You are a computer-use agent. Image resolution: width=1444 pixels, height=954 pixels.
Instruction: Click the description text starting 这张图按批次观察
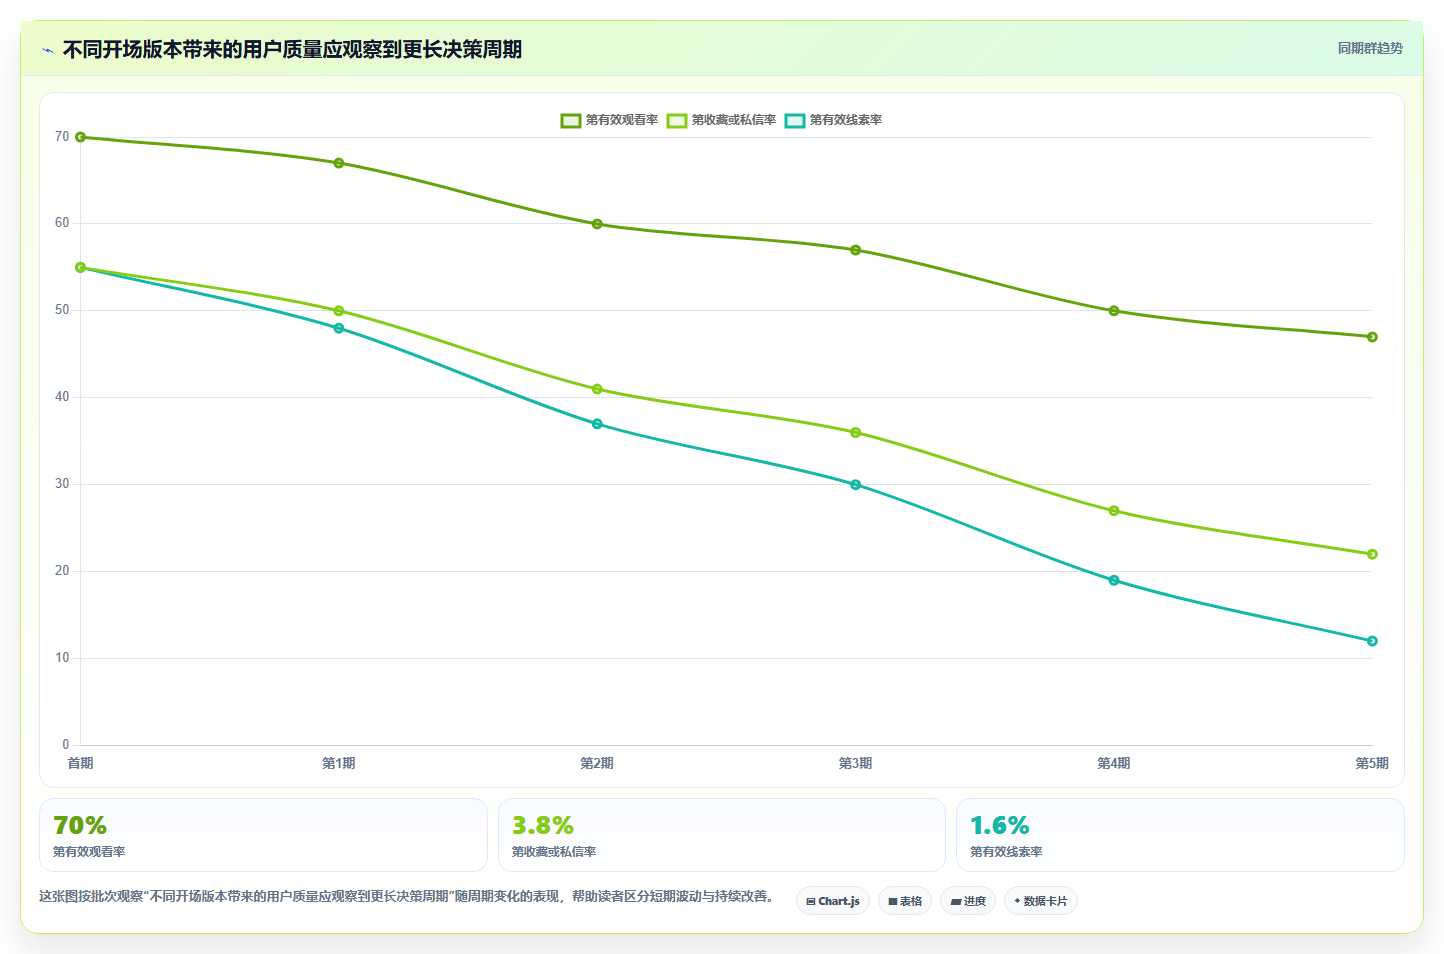pos(406,896)
